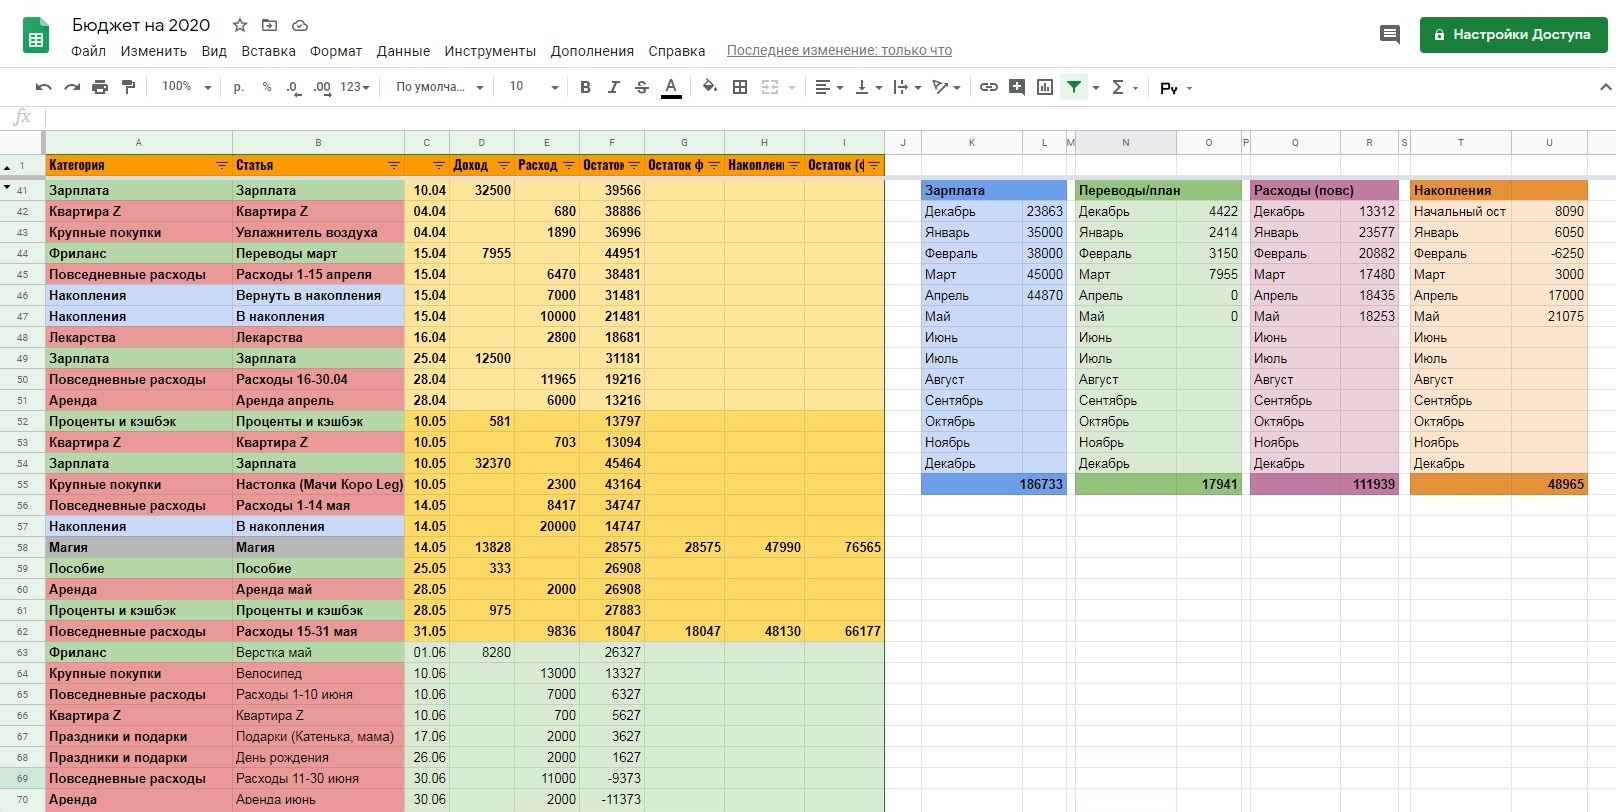Image resolution: width=1616 pixels, height=812 pixels.
Task: Click the document title Бюджет на 2020
Action: point(141,25)
